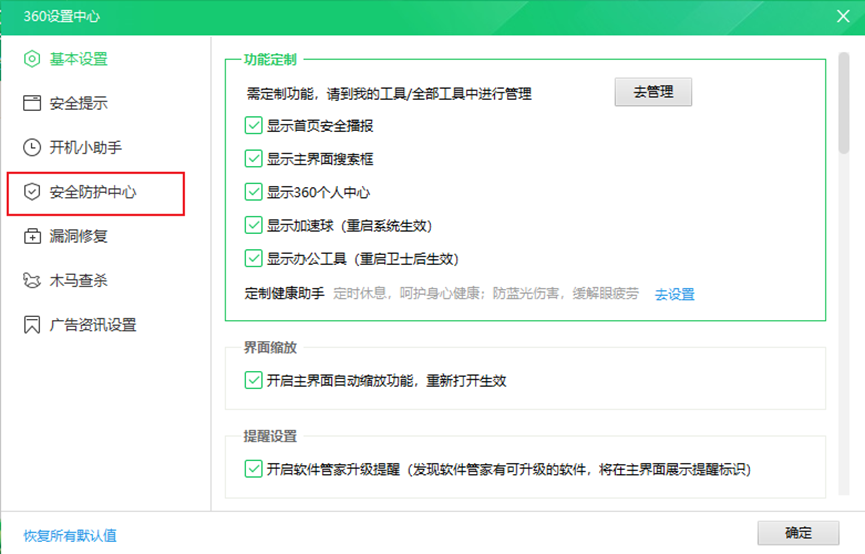
Task: Switch to the 漏洞修复 section
Action: 78,236
